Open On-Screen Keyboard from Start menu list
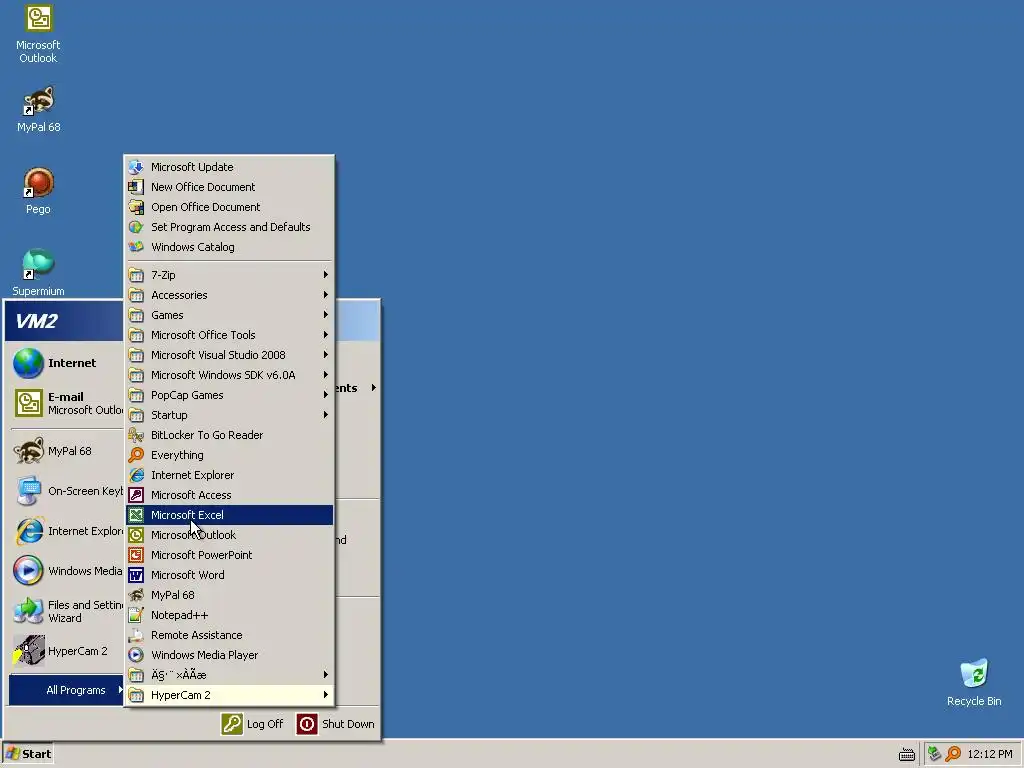Image resolution: width=1024 pixels, height=768 pixels. click(x=66, y=491)
